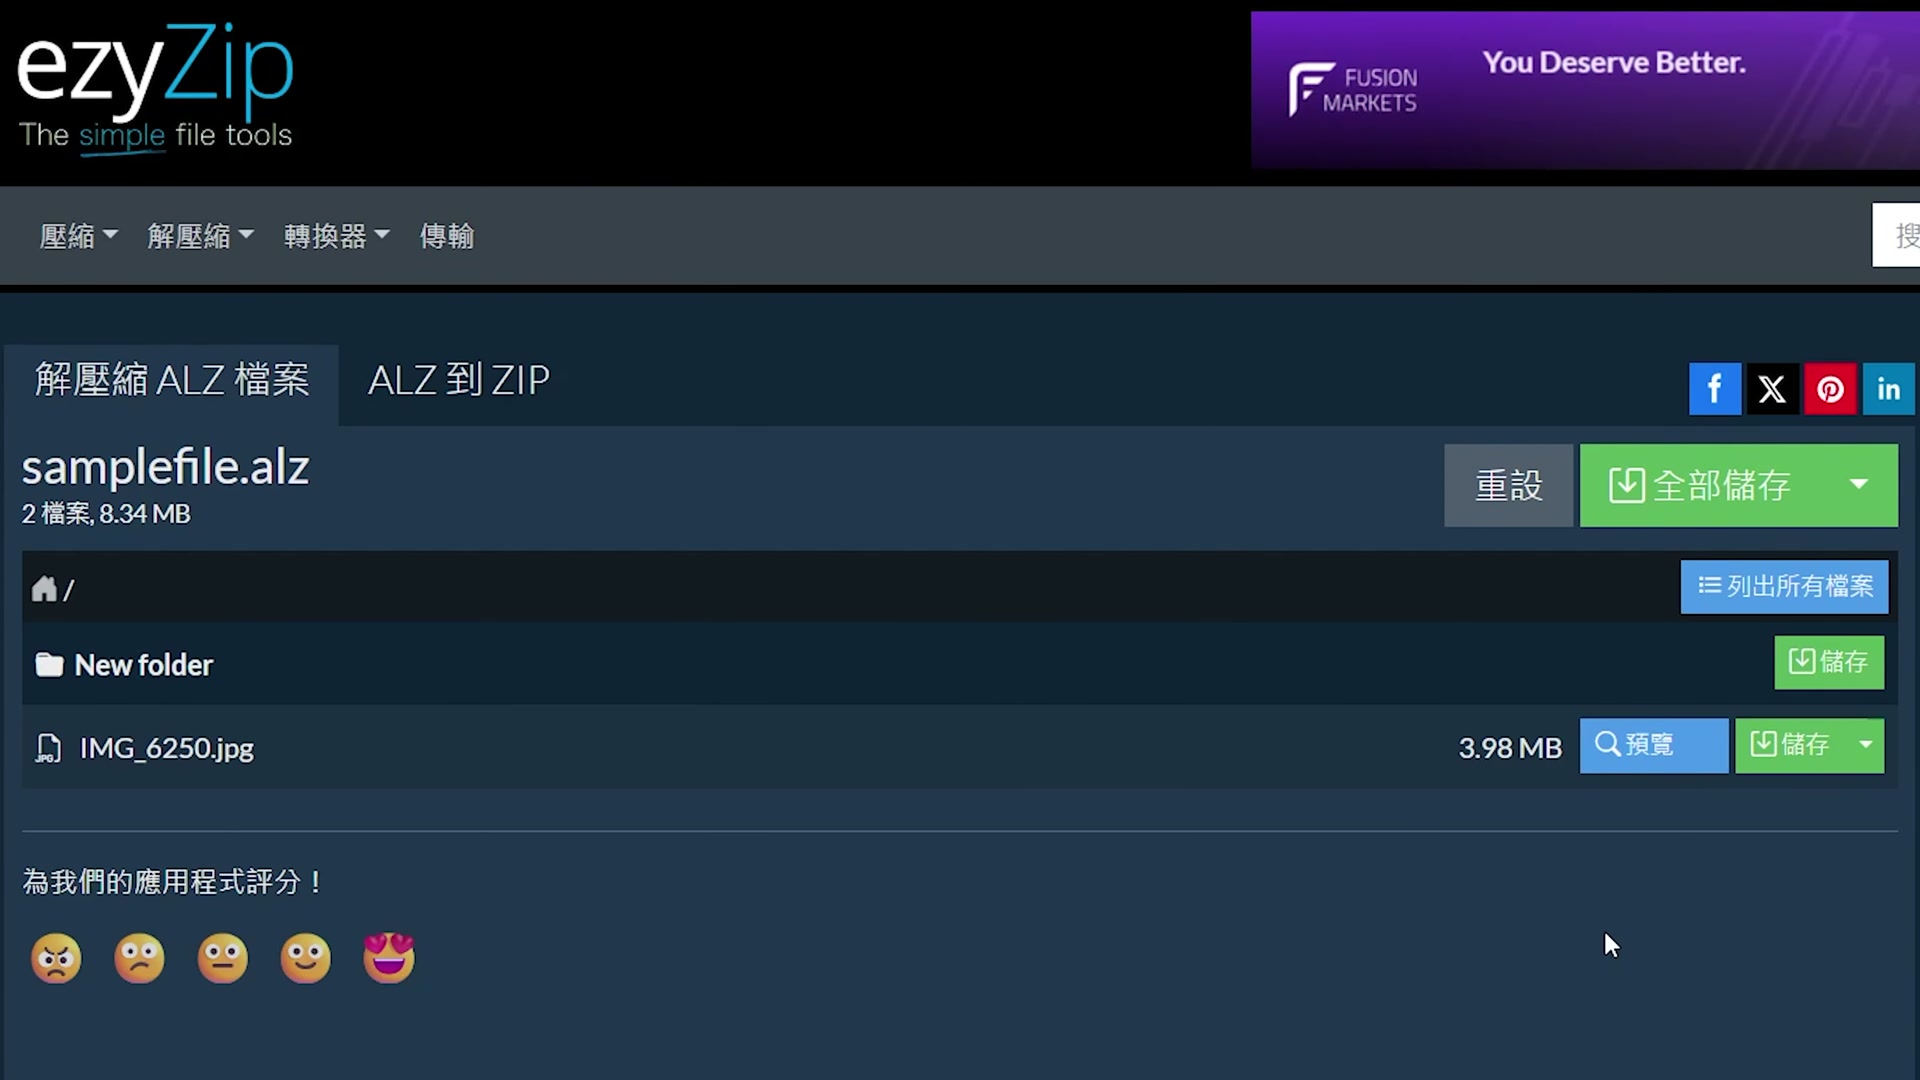Choose the neutral face rating emoji

coord(222,958)
